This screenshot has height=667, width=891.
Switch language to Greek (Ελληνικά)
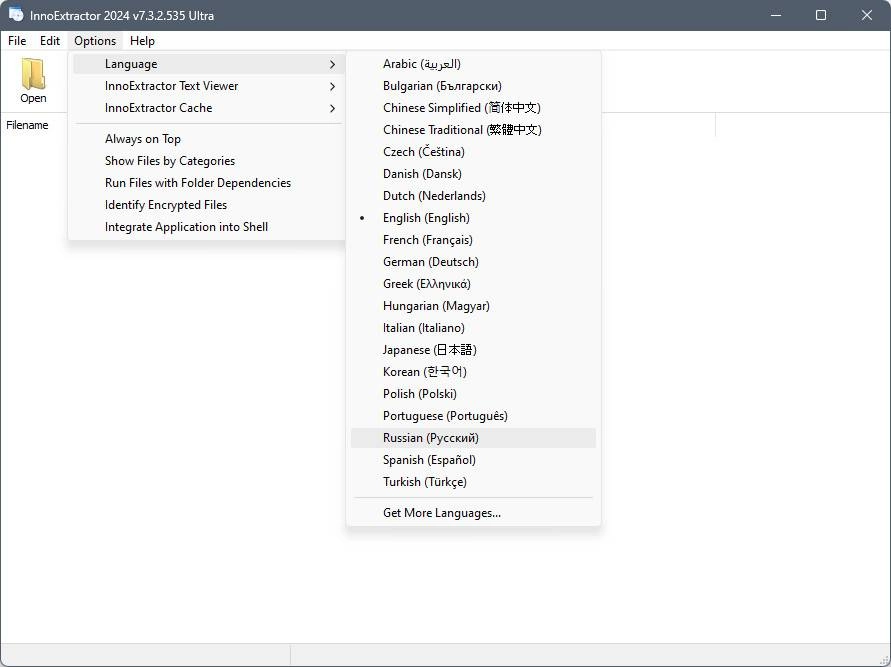click(473, 284)
